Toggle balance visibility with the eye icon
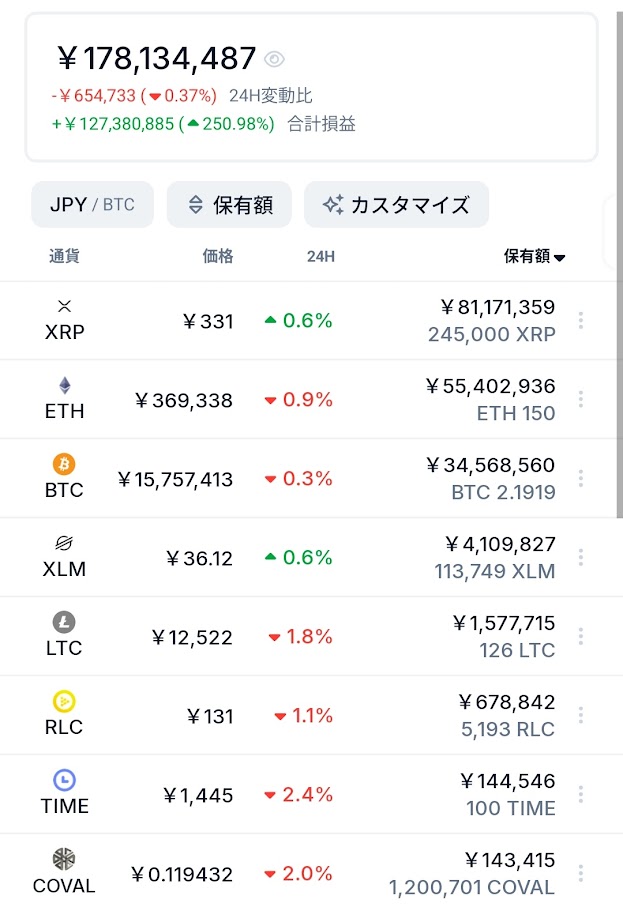The image size is (623, 911). tap(274, 59)
